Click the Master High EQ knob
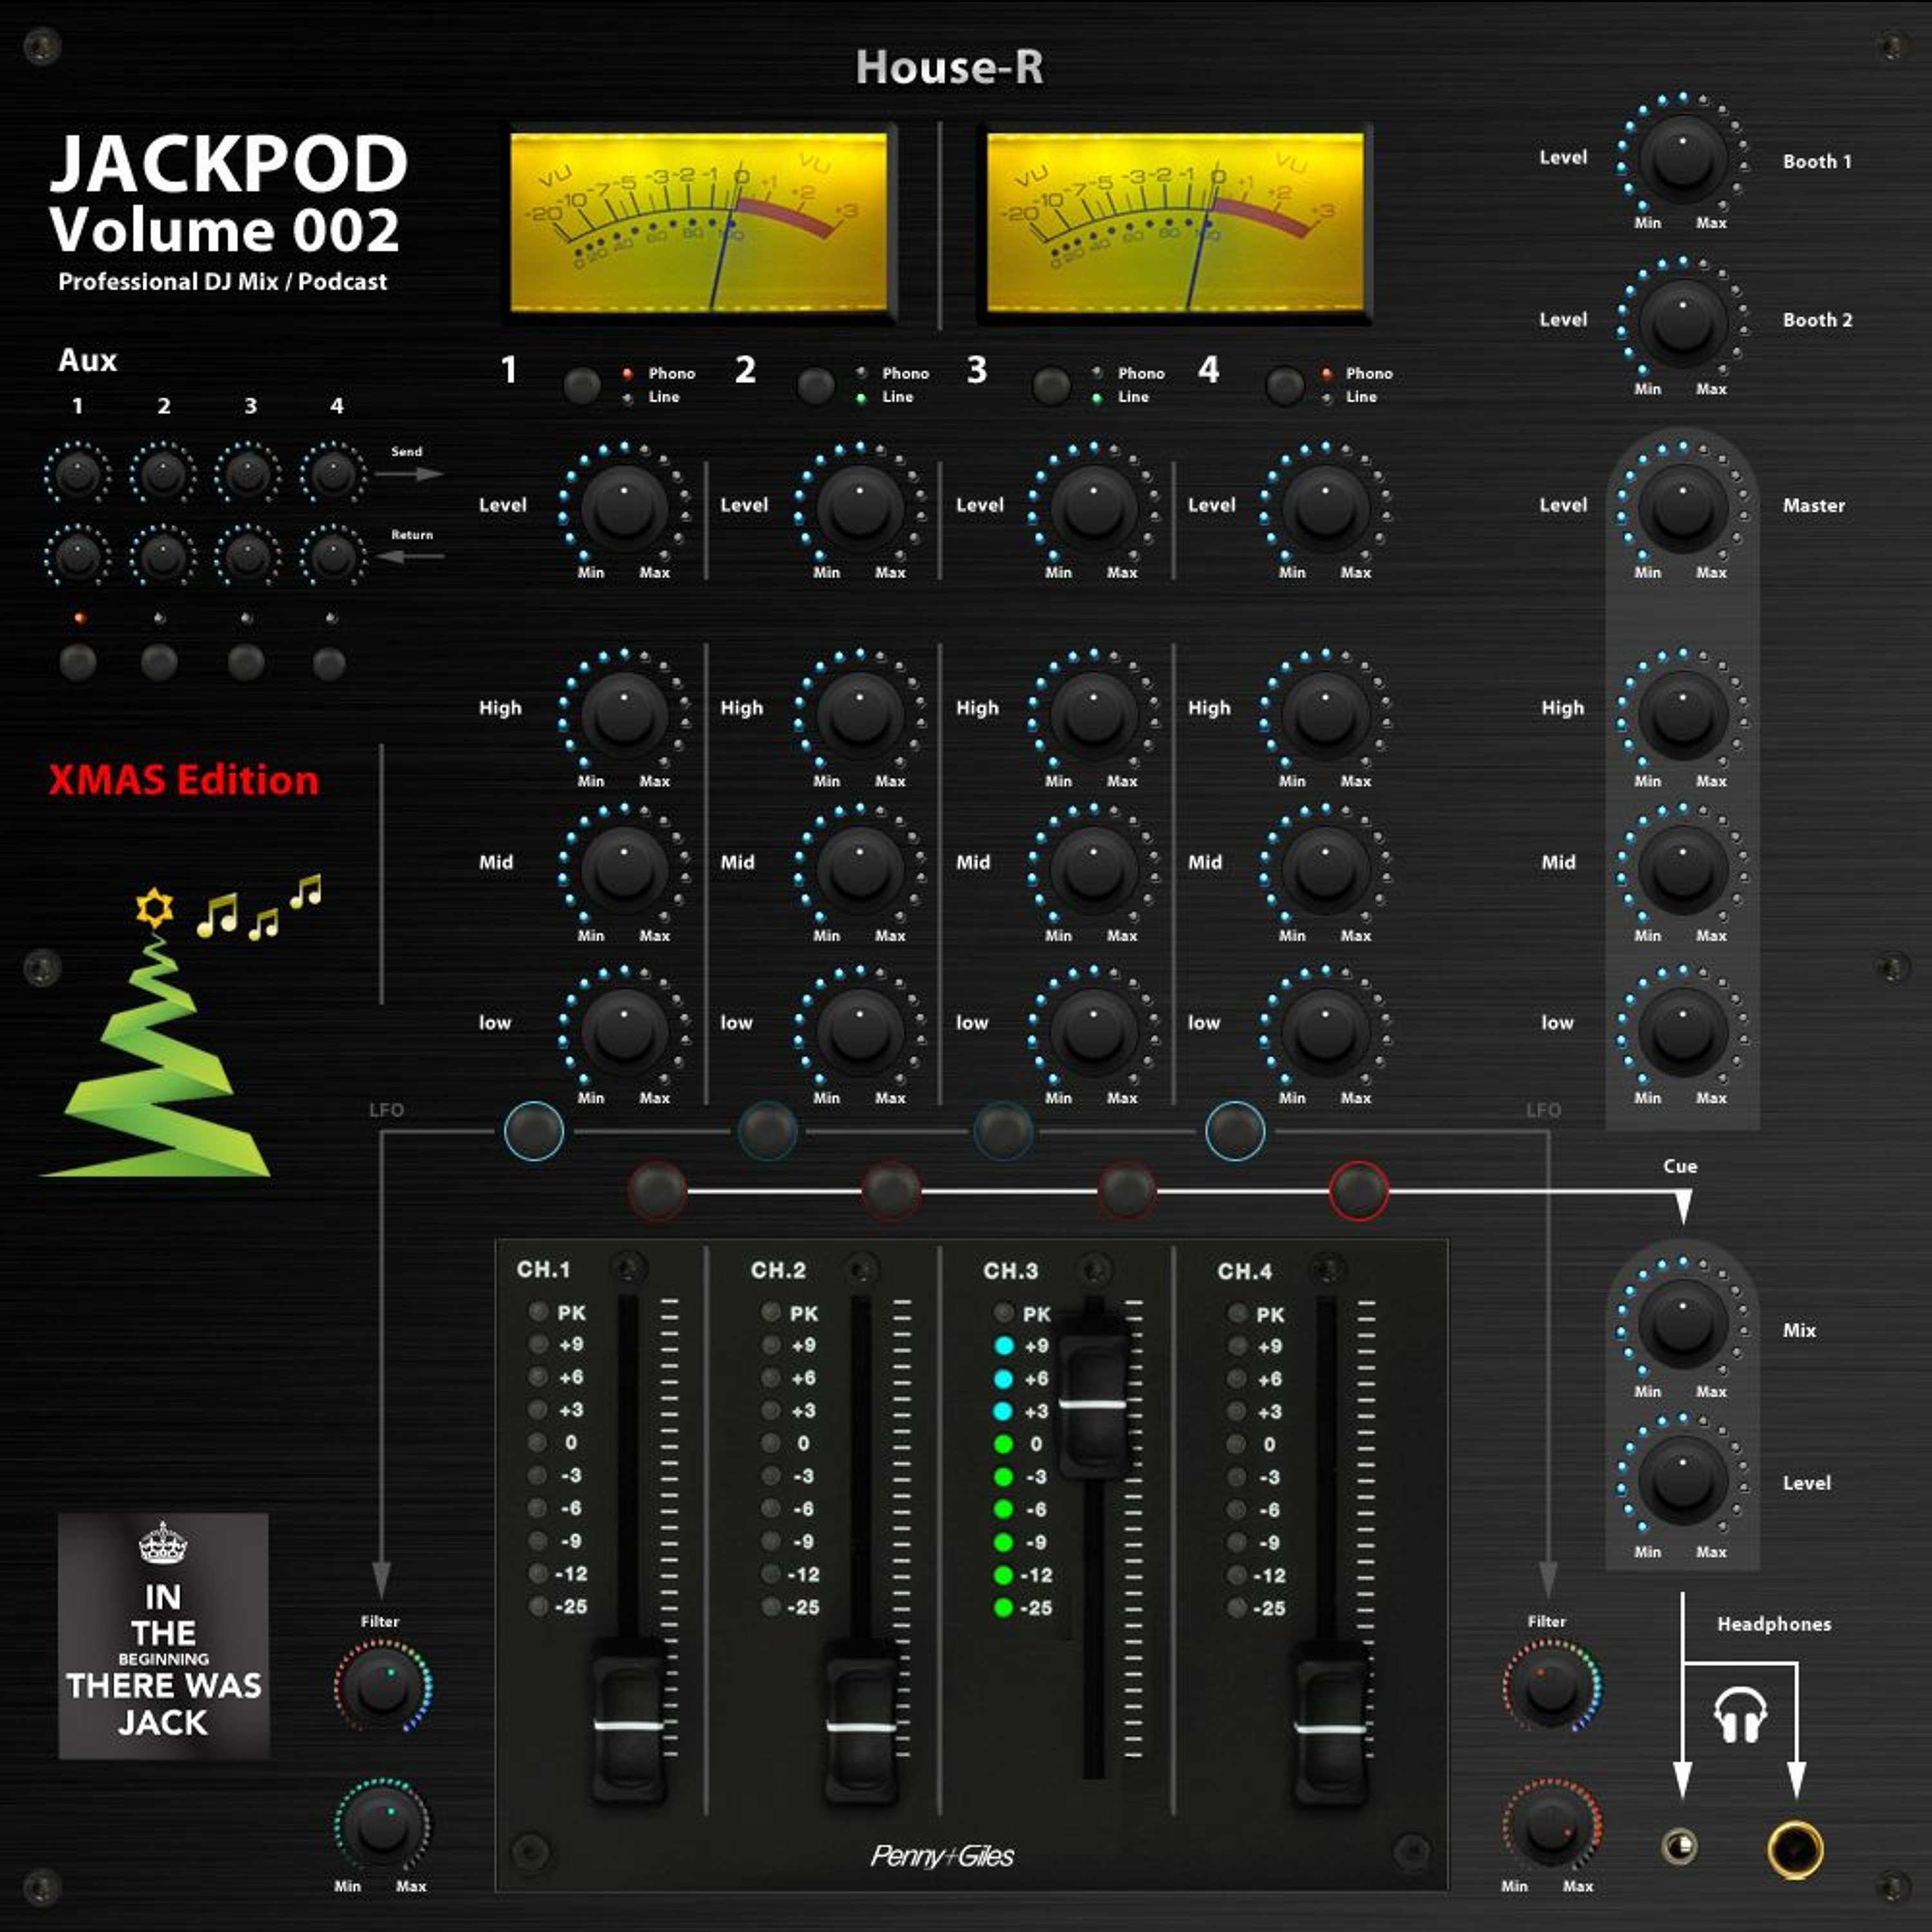1932x1932 pixels. click(x=1682, y=716)
